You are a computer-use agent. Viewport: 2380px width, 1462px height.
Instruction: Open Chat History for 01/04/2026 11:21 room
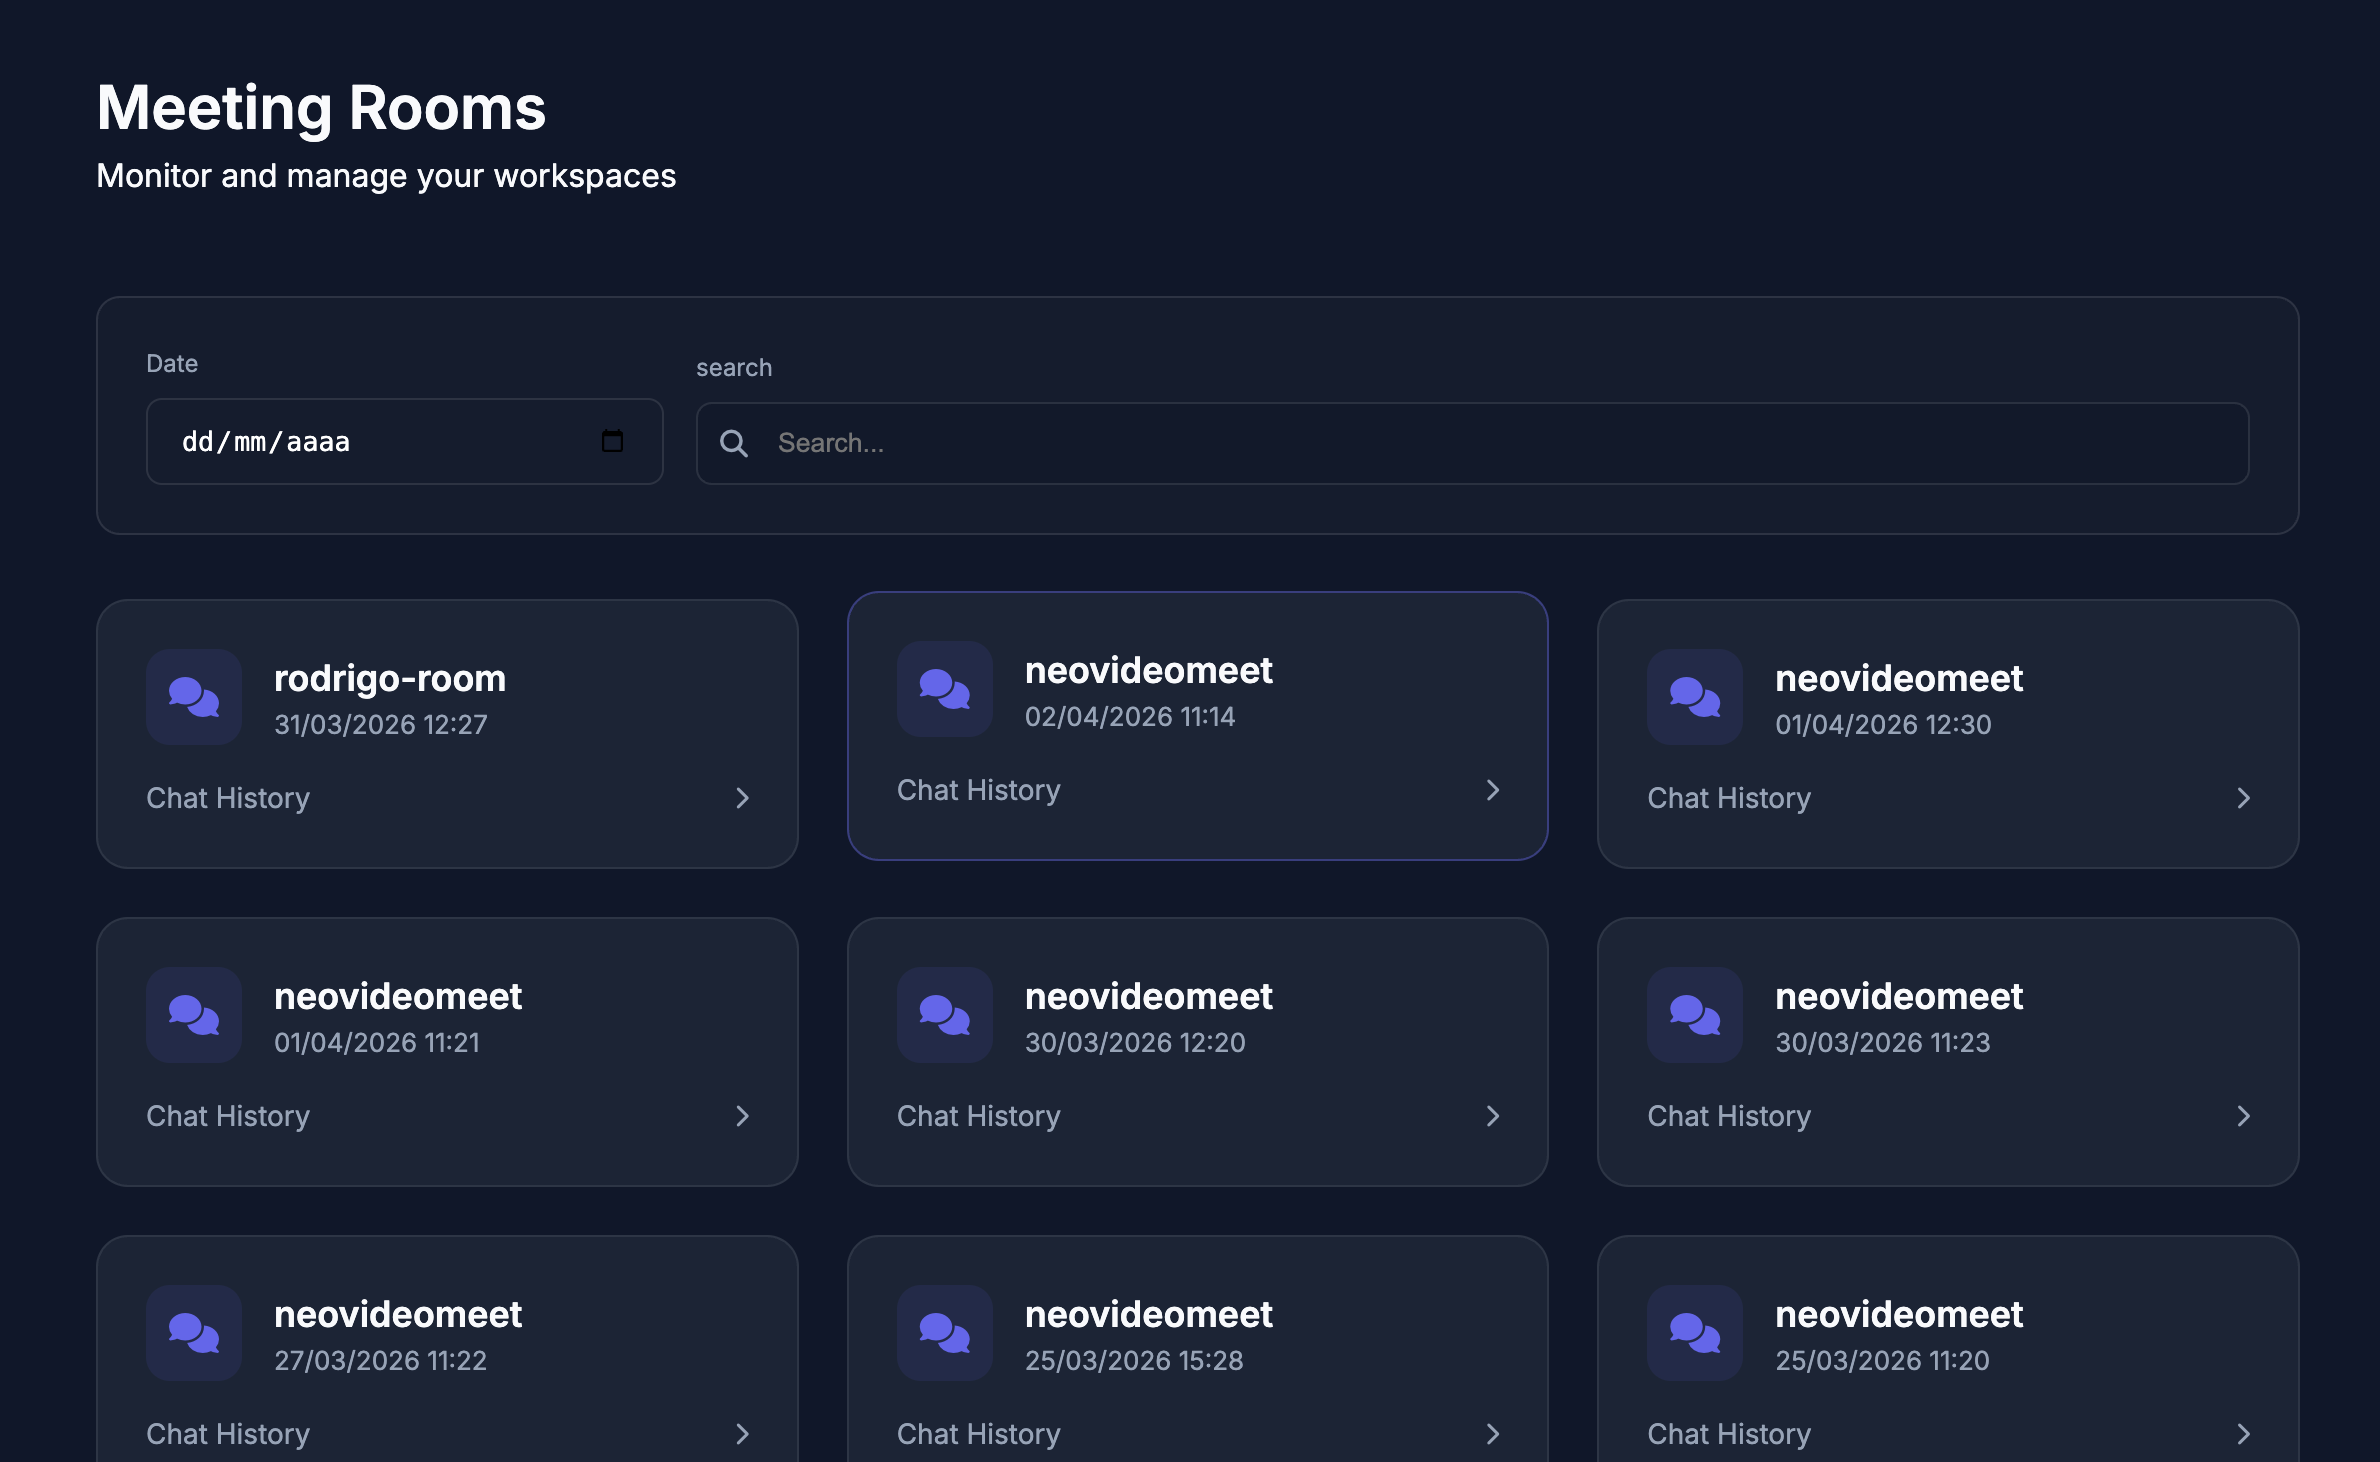(228, 1116)
